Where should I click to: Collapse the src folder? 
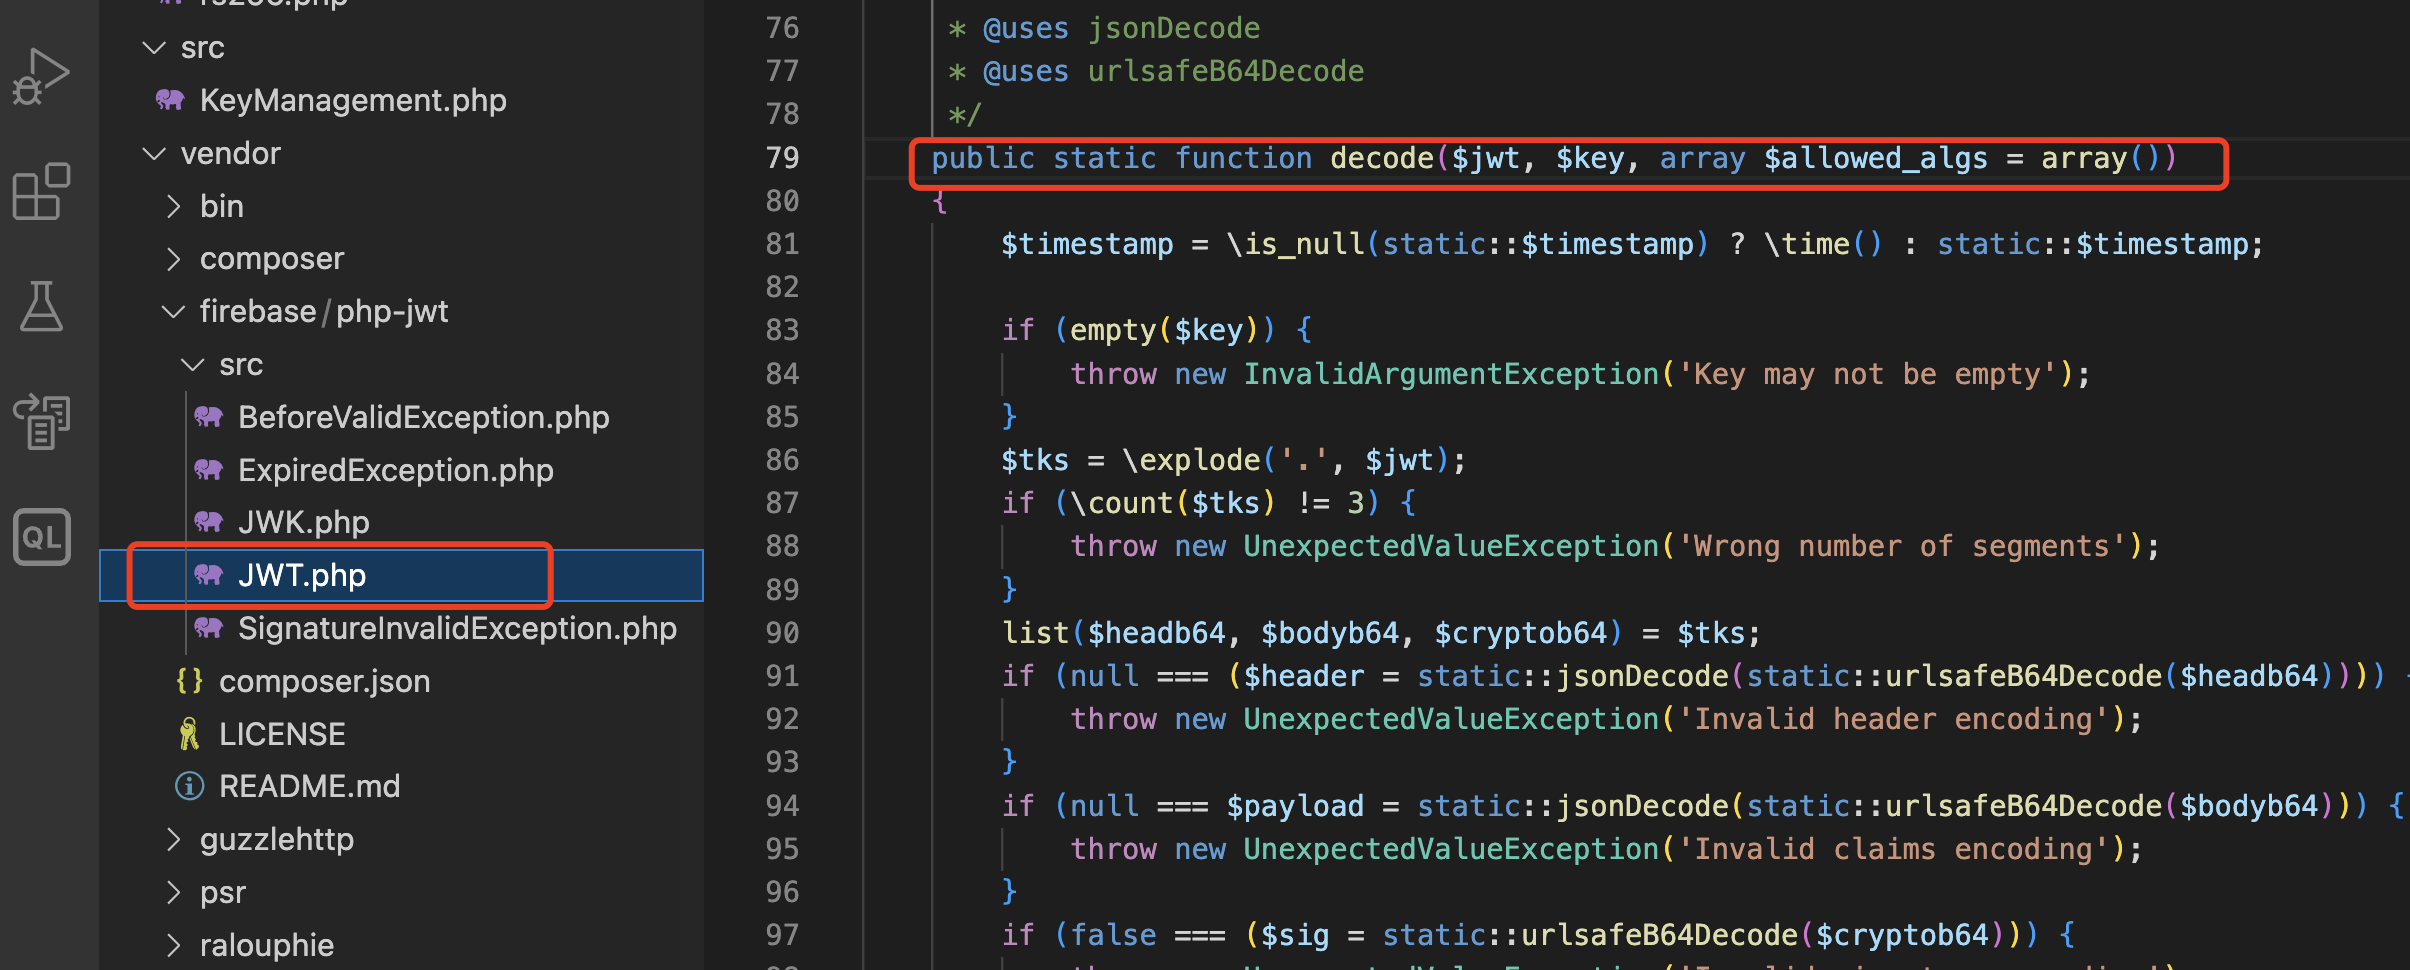[x=154, y=47]
